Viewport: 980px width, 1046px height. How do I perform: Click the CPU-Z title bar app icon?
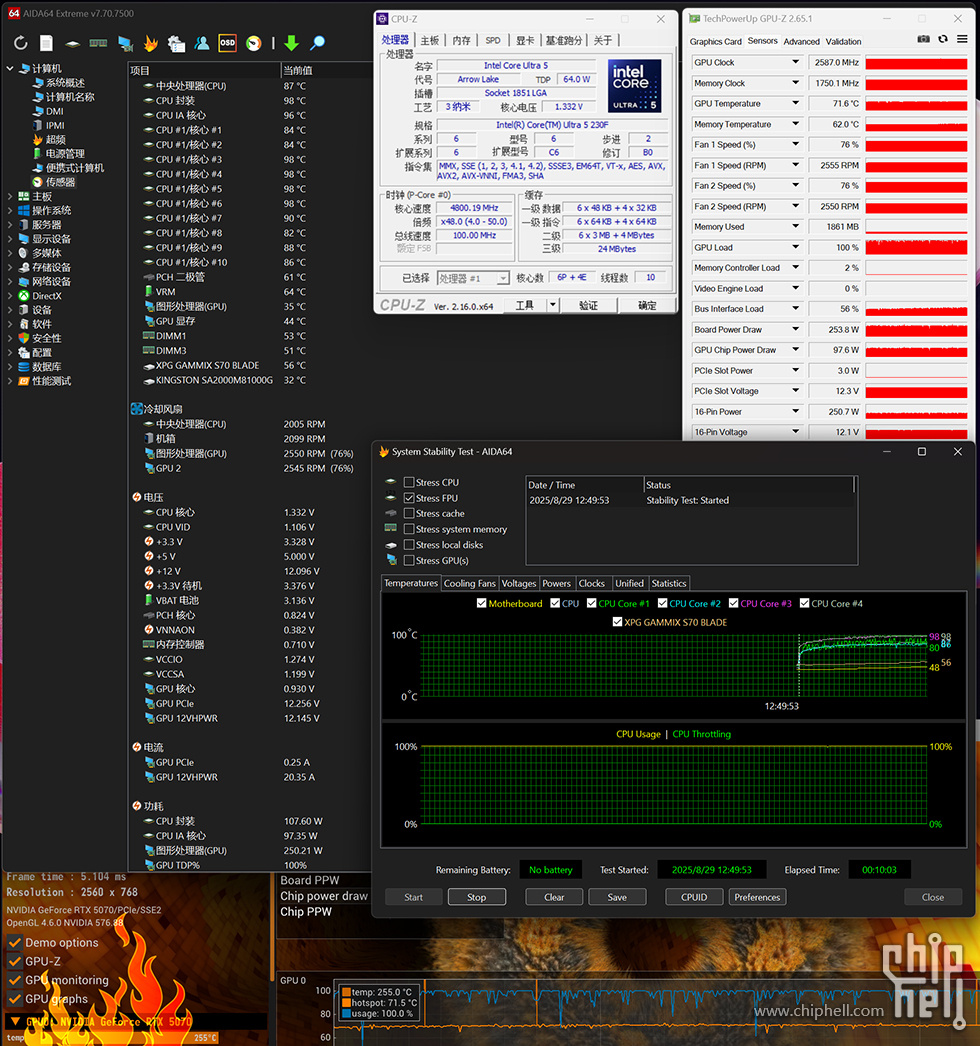click(x=382, y=19)
